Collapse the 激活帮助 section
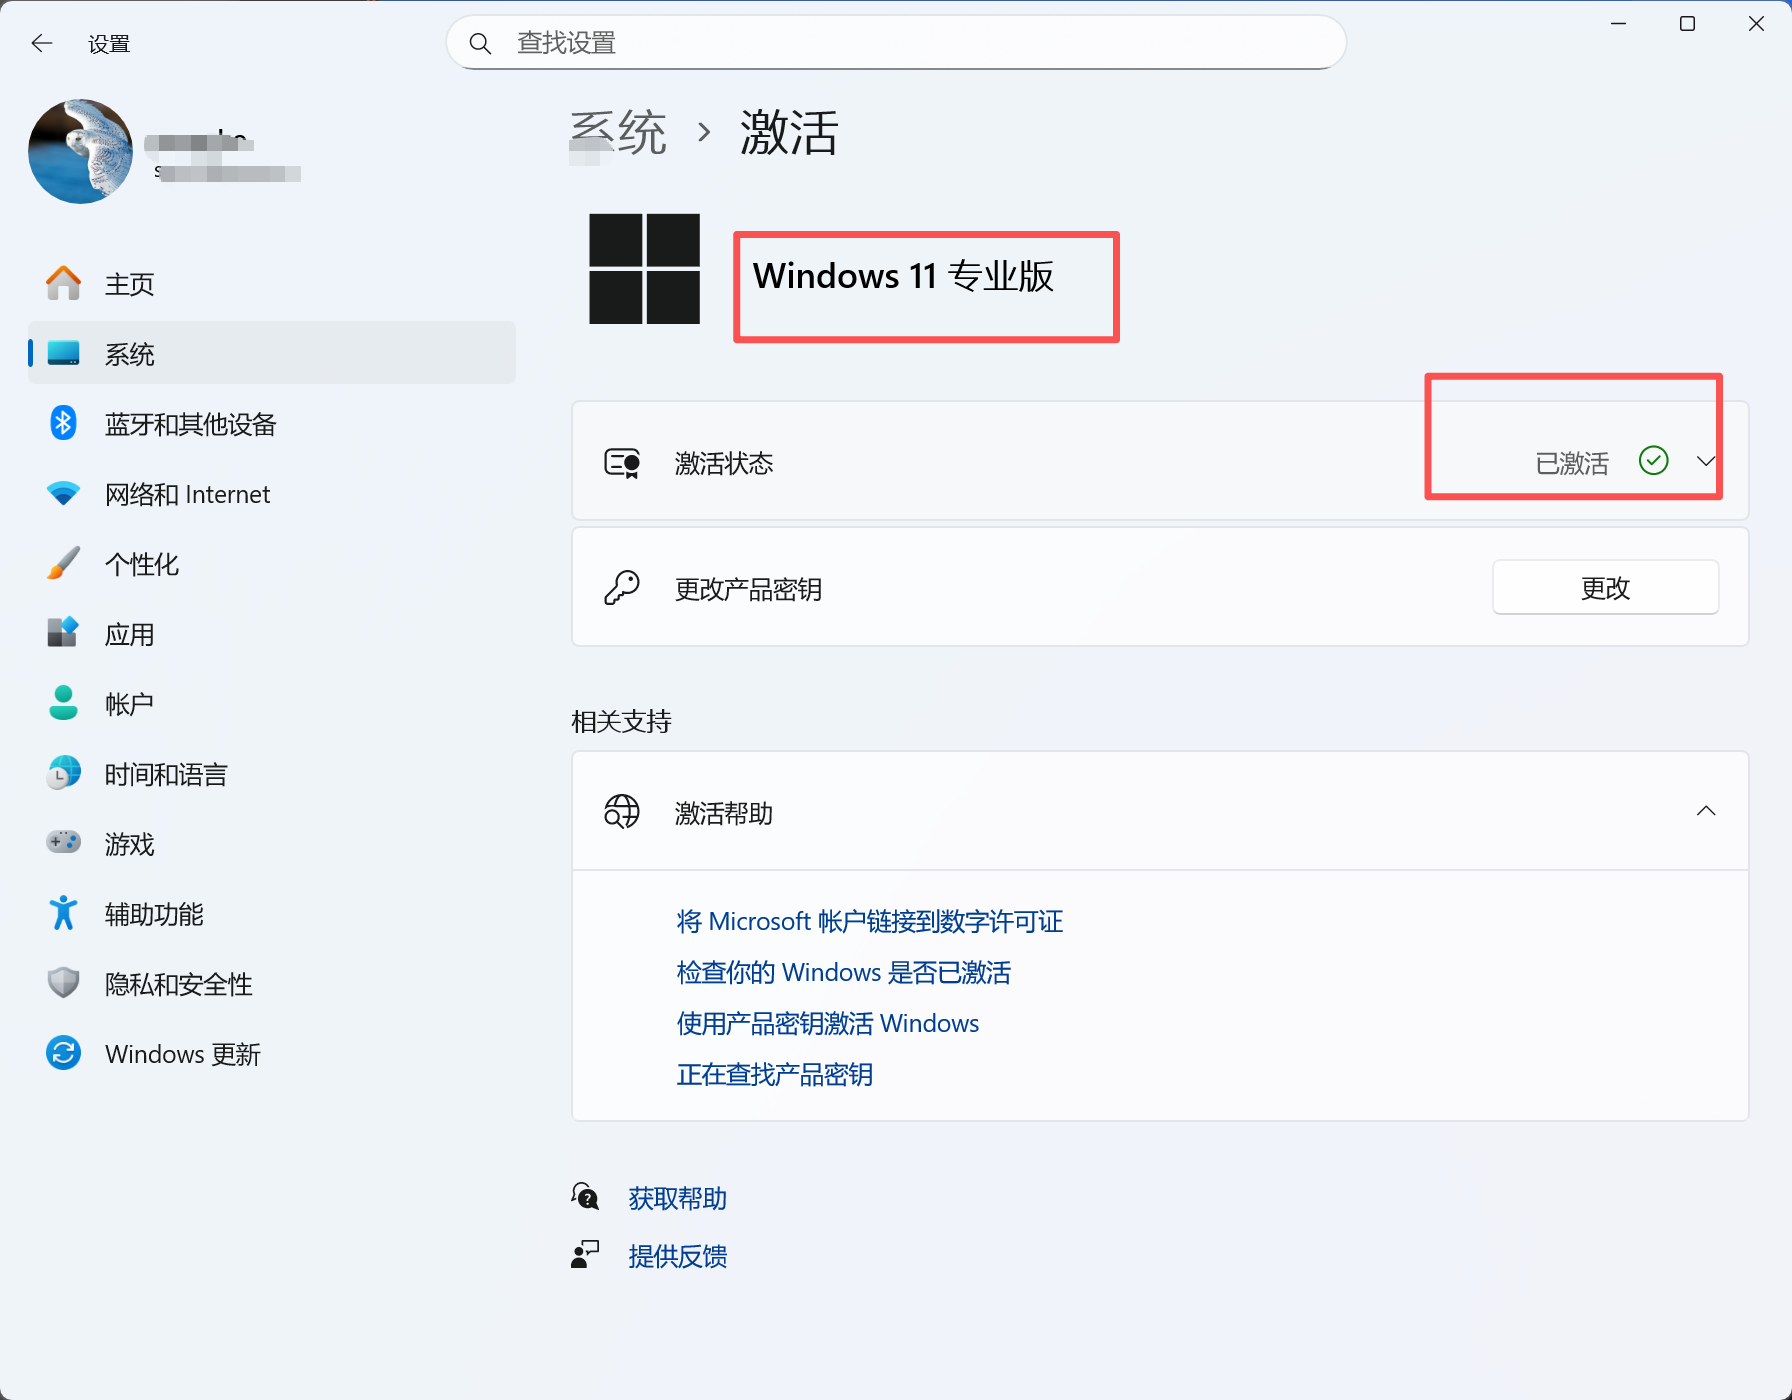The image size is (1792, 1400). point(1705,811)
